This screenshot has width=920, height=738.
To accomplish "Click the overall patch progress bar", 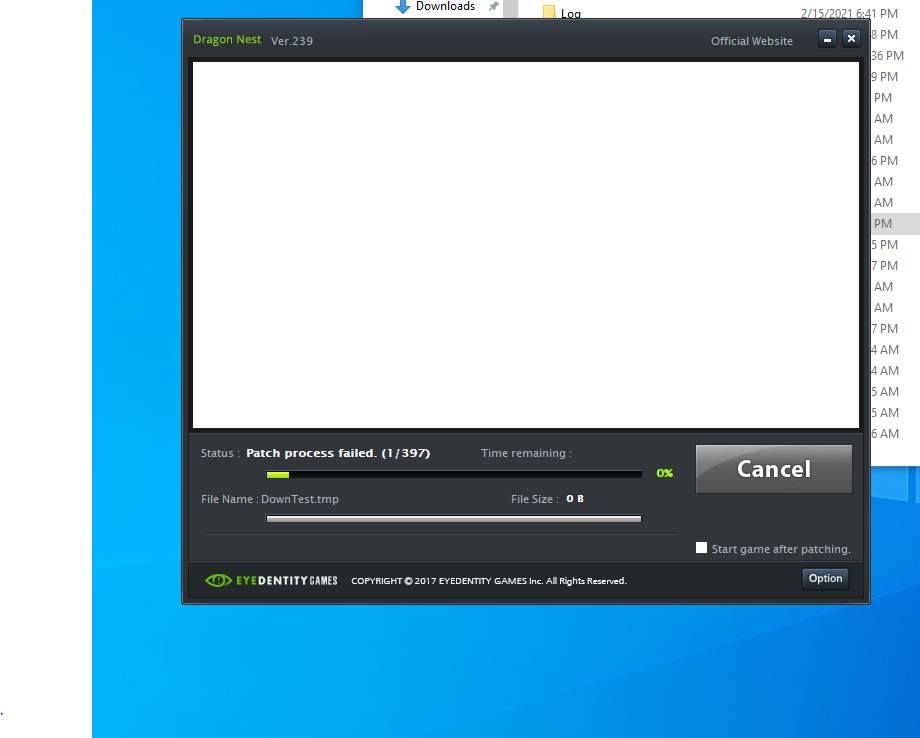I will coord(454,475).
